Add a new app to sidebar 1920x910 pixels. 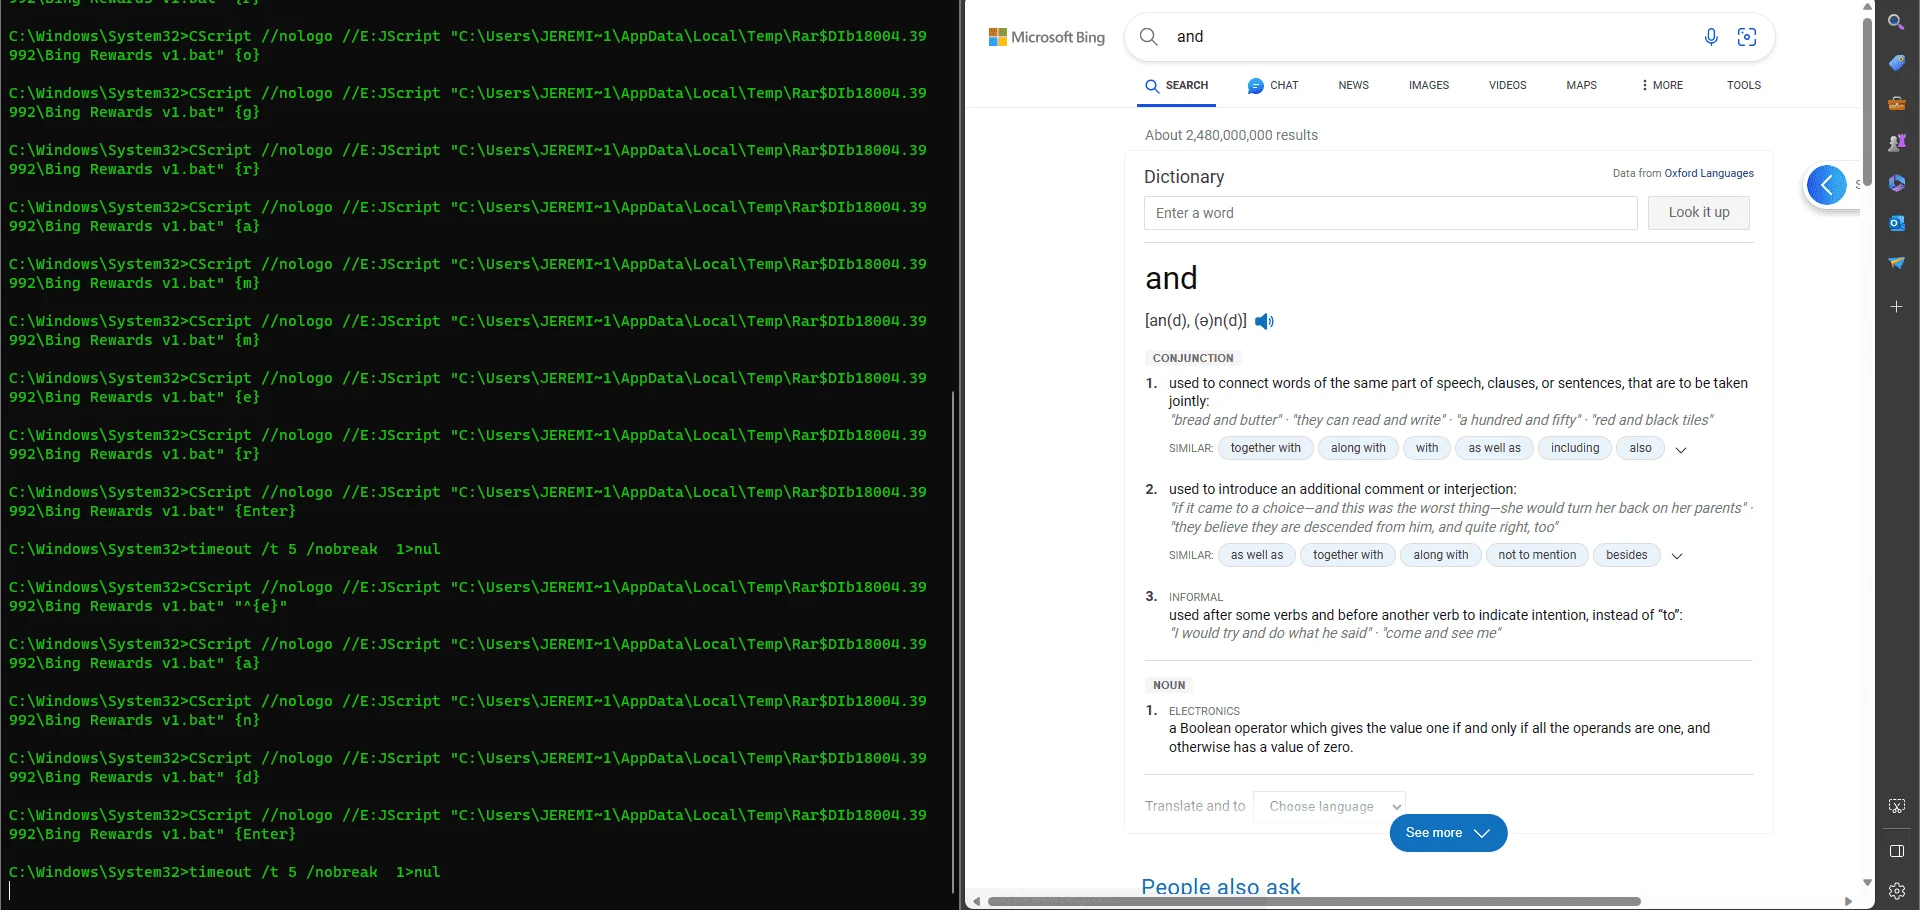click(1896, 307)
